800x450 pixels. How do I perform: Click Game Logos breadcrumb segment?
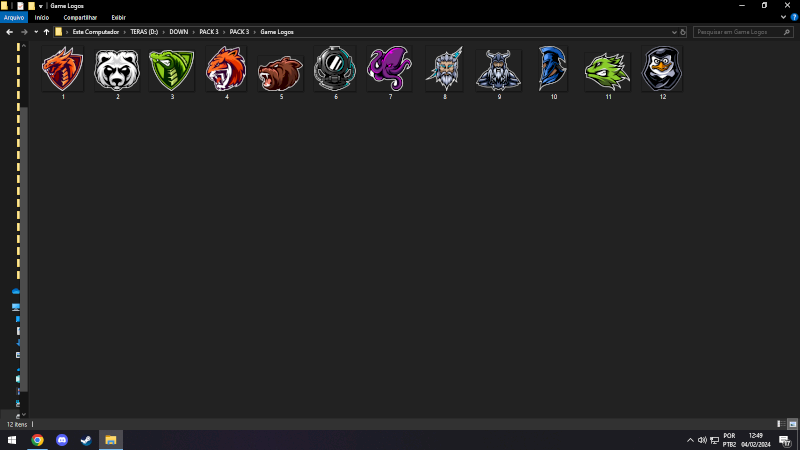[277, 32]
